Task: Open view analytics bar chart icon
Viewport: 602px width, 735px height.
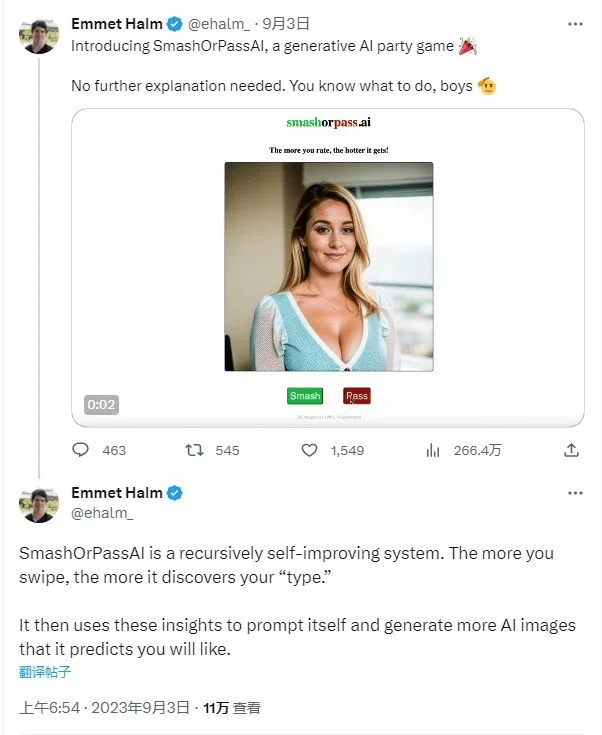Action: pyautogui.click(x=433, y=450)
